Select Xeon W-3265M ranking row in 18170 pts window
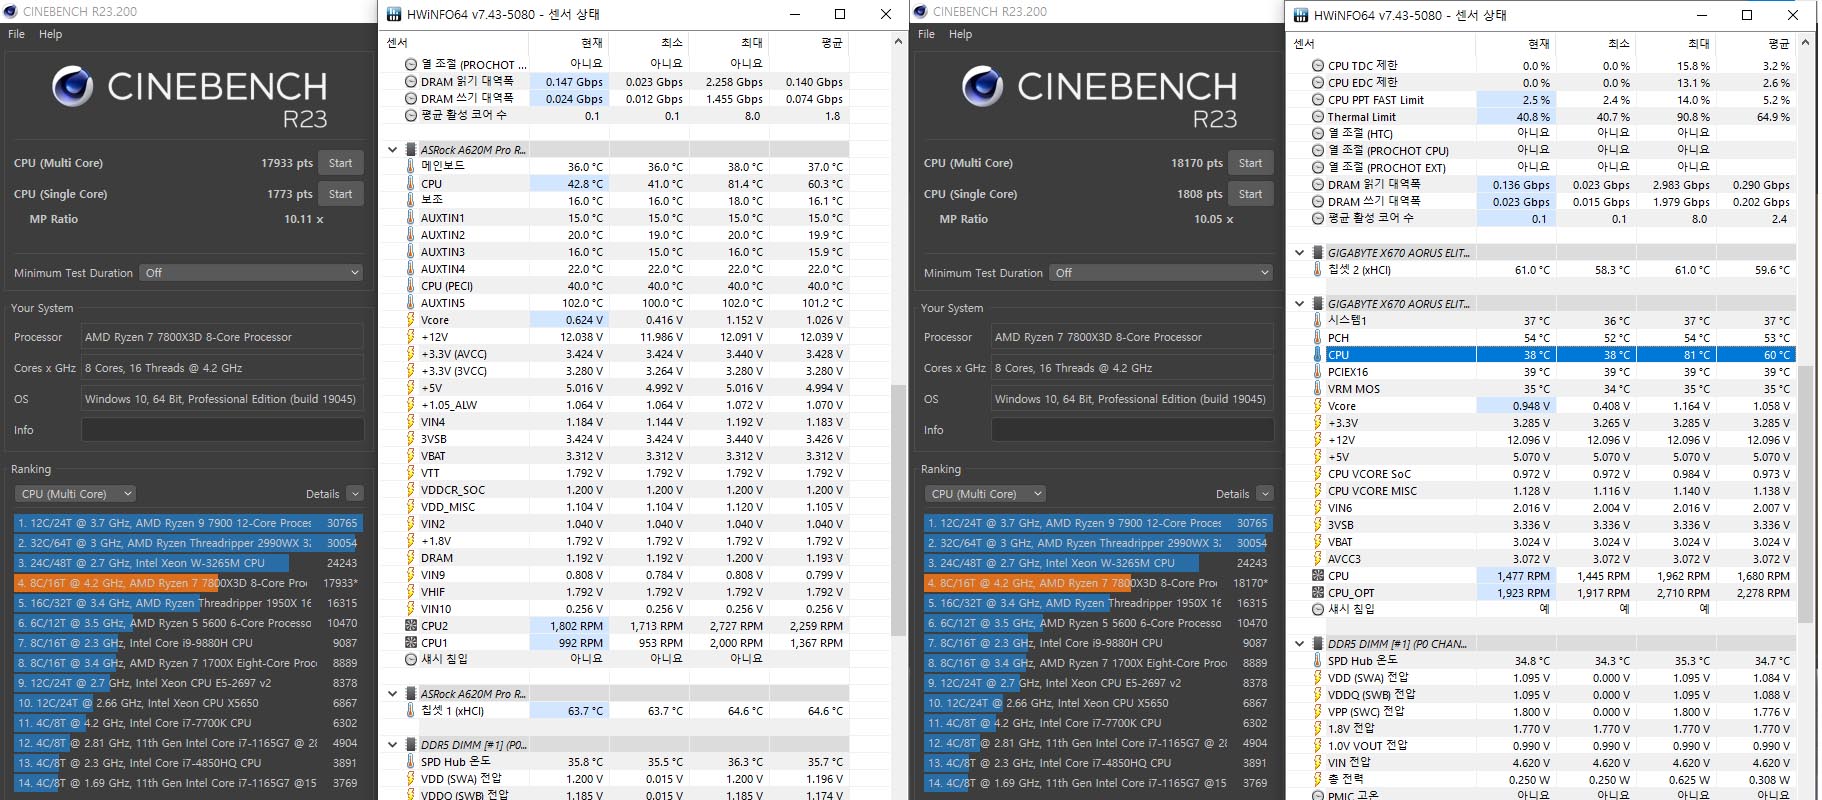The image size is (1822, 800). (1098, 563)
